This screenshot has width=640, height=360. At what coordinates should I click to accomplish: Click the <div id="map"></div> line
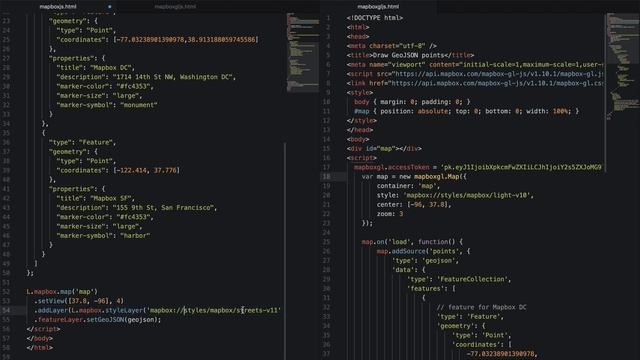point(384,149)
